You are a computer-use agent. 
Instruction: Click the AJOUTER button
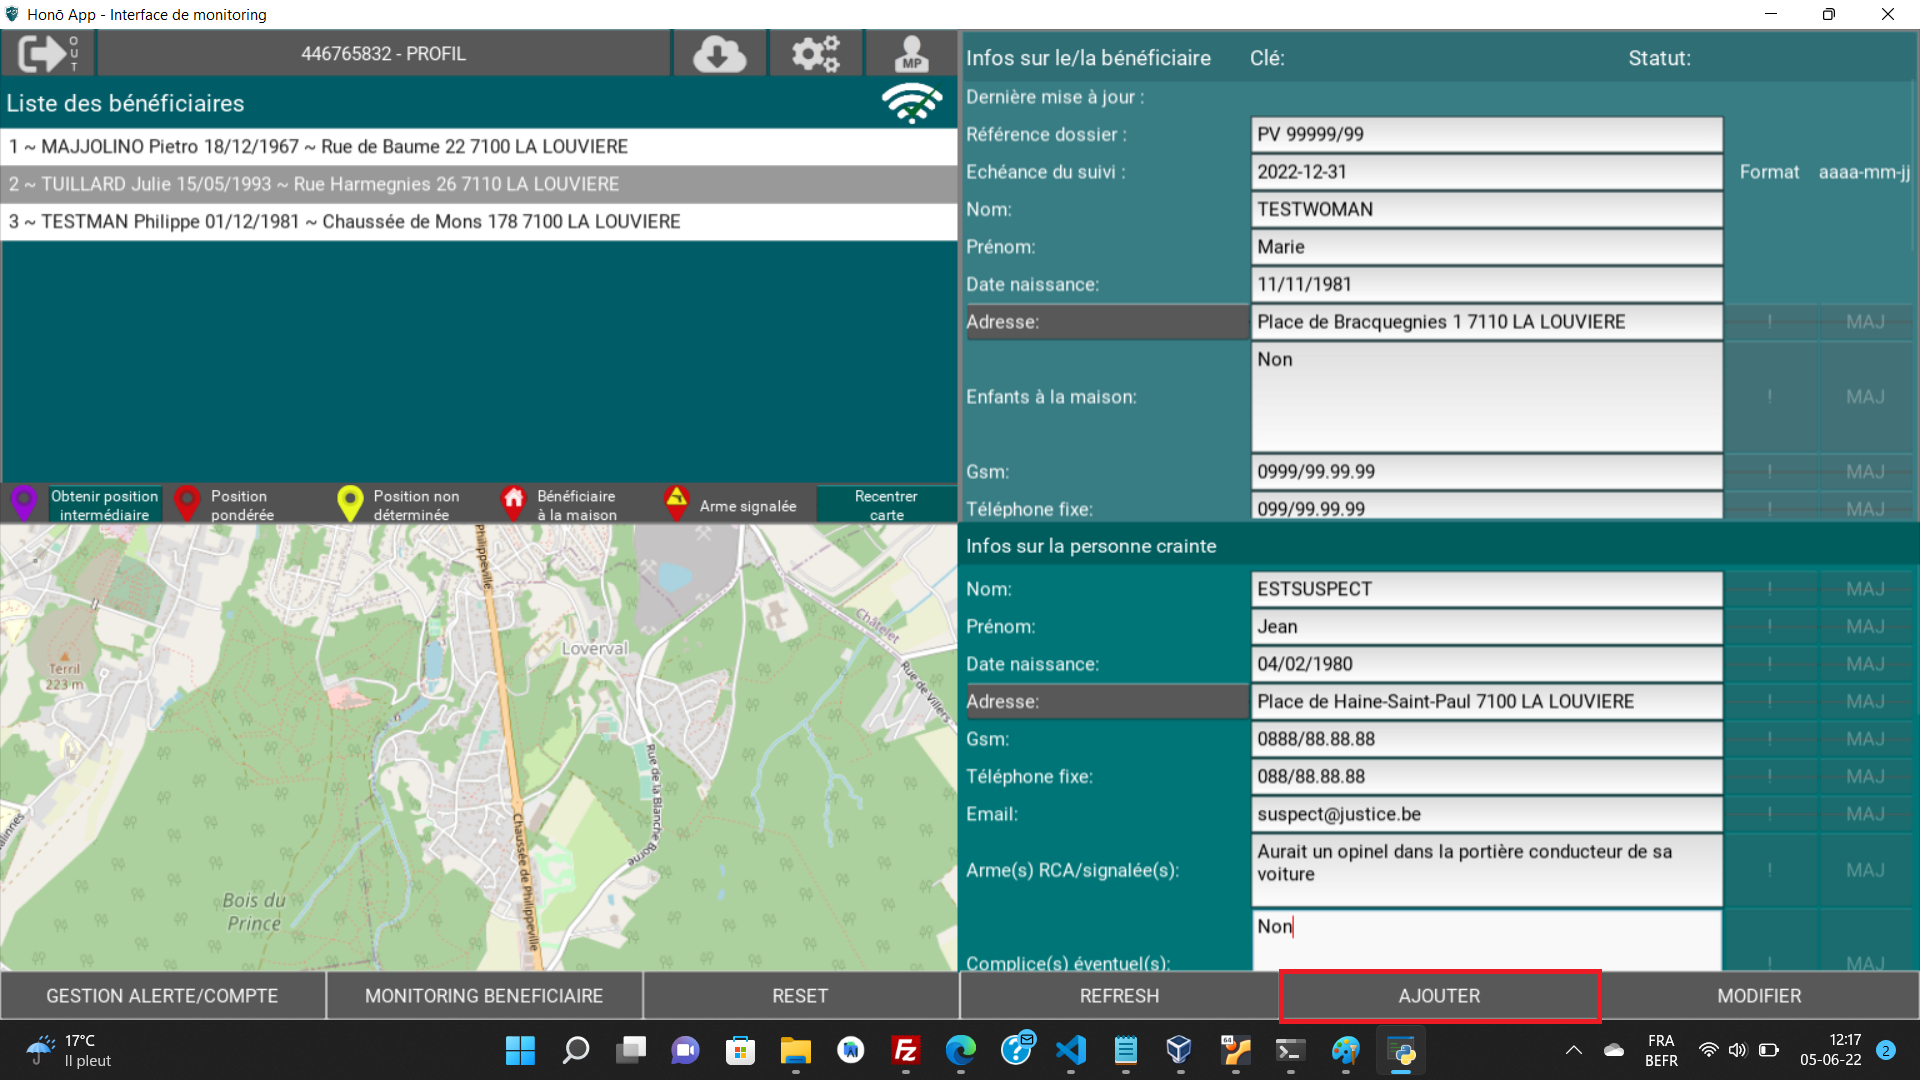tap(1439, 996)
